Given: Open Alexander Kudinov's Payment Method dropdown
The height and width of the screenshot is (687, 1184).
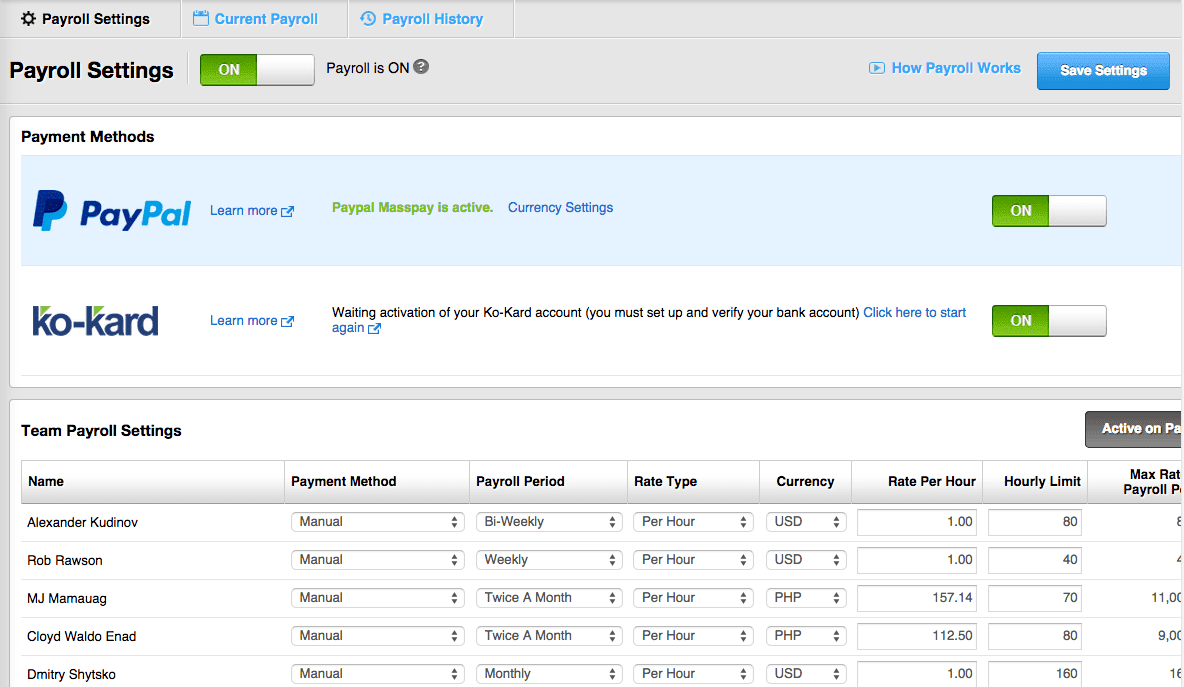Looking at the screenshot, I should (x=377, y=521).
